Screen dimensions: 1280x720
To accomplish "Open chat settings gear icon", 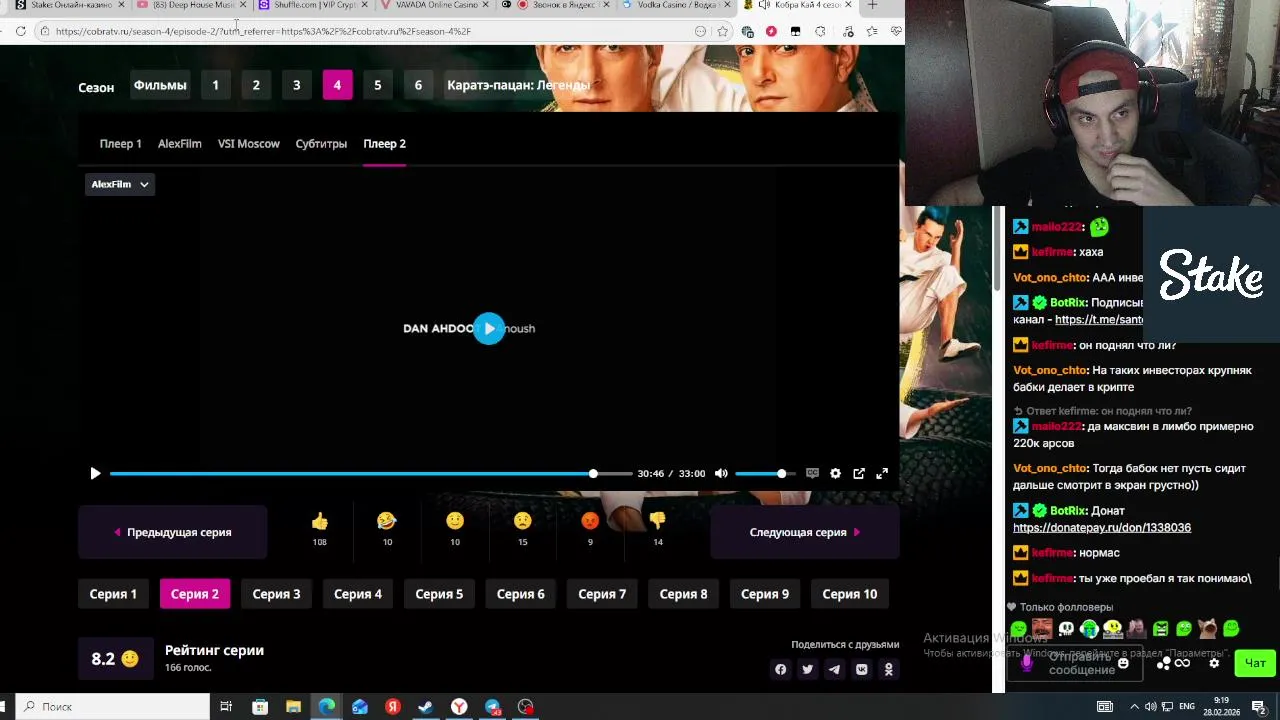I will [x=1214, y=663].
